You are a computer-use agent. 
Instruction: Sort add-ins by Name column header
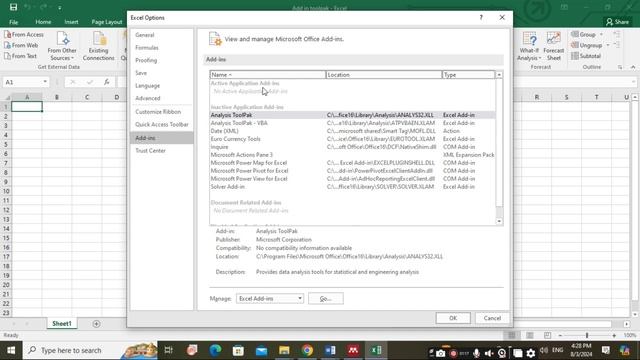pos(268,75)
